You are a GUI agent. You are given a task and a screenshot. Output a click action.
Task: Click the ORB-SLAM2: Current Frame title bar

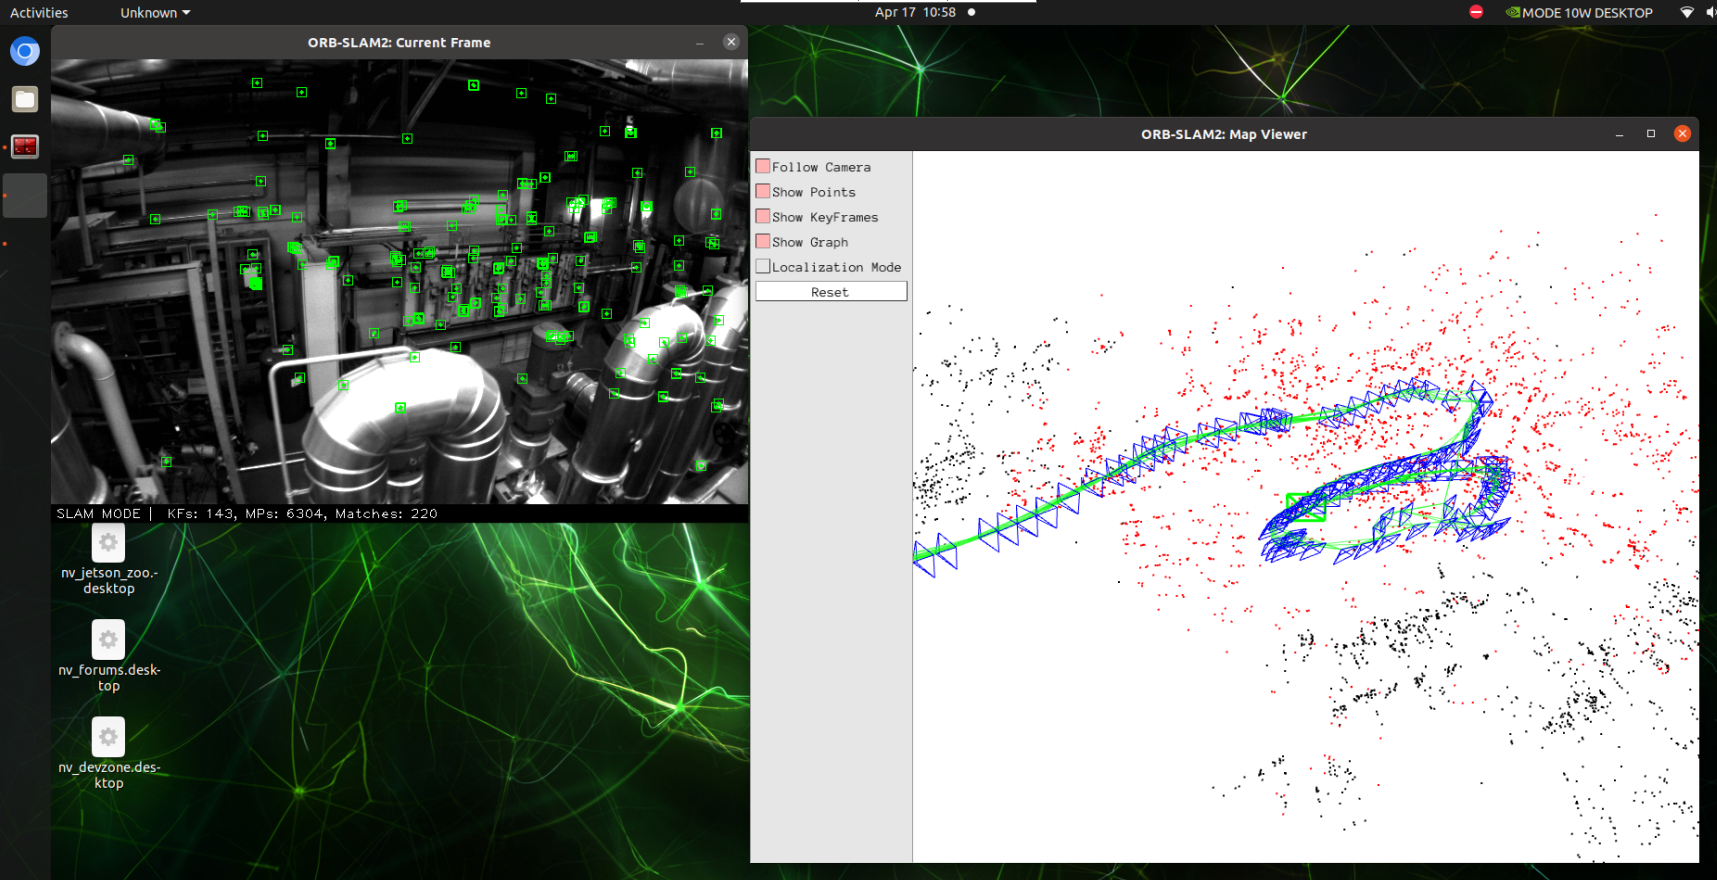click(x=399, y=42)
